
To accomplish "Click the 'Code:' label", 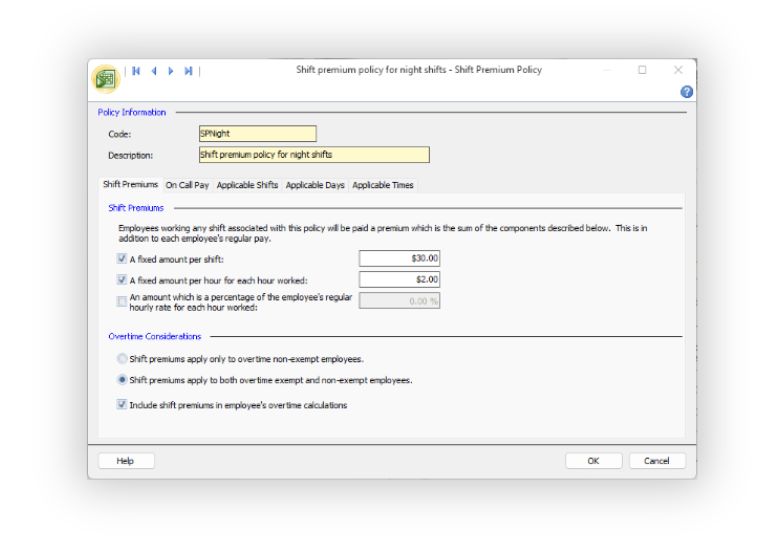I will [x=120, y=134].
